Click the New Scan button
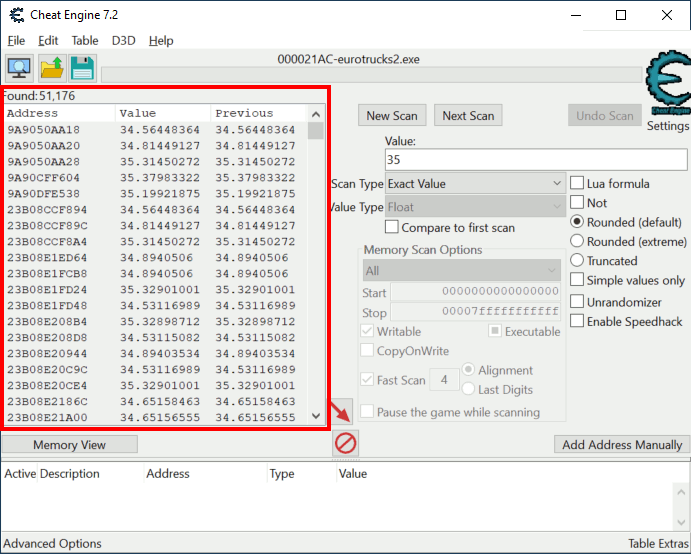Screen dimensions: 691x554 pos(392,115)
